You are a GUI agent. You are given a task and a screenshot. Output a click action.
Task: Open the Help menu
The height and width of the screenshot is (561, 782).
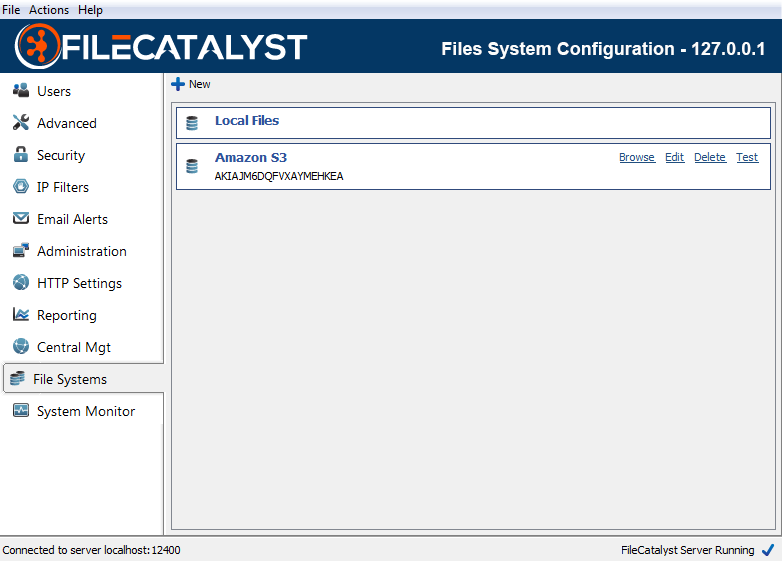click(x=90, y=10)
